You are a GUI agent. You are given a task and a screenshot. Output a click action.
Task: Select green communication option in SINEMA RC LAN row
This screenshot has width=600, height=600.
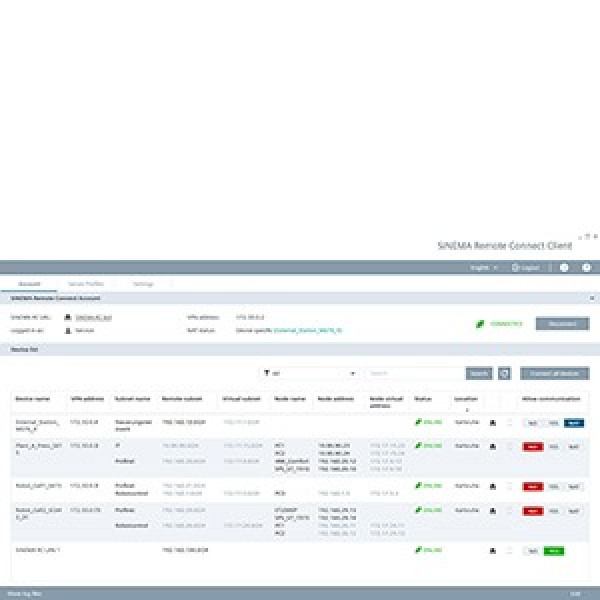[x=554, y=551]
